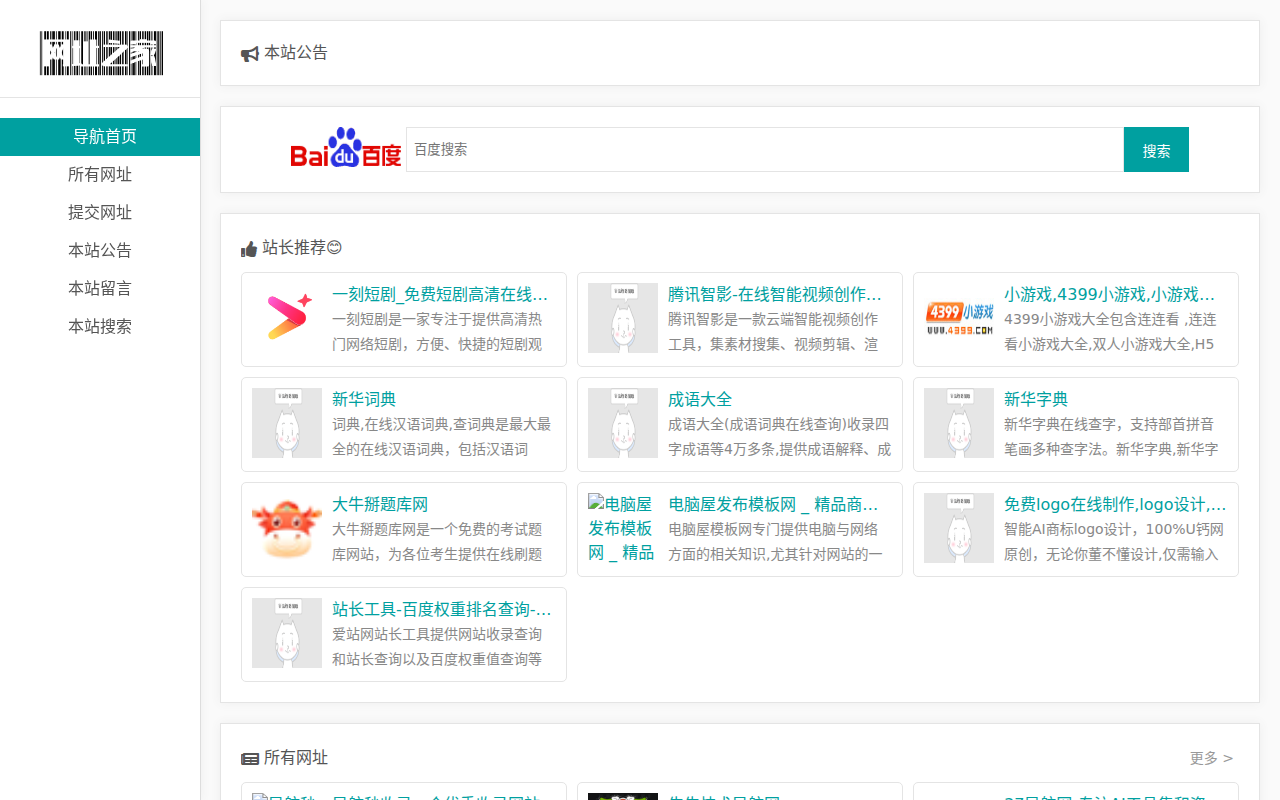Click the 成语大全 description text

[x=779, y=437]
